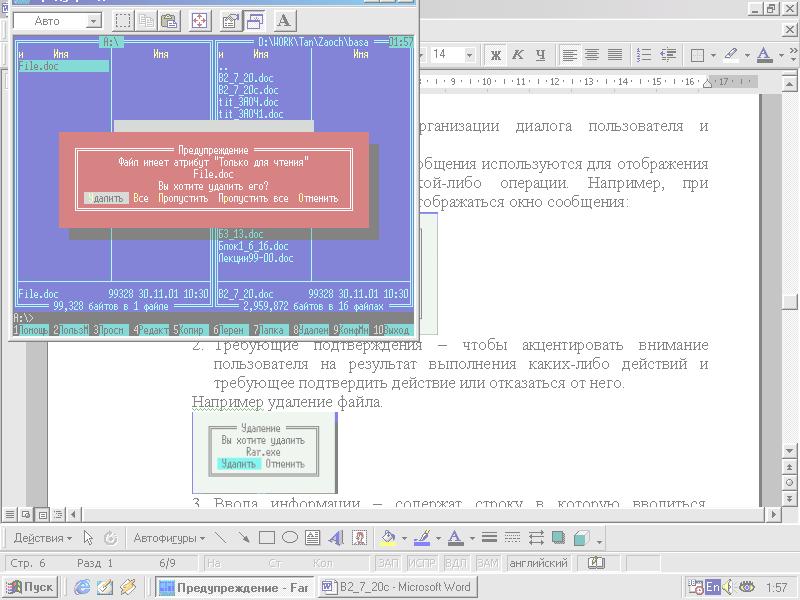Open the Авто font size dropdown in Far window
This screenshot has width=800, height=600.
pos(93,21)
